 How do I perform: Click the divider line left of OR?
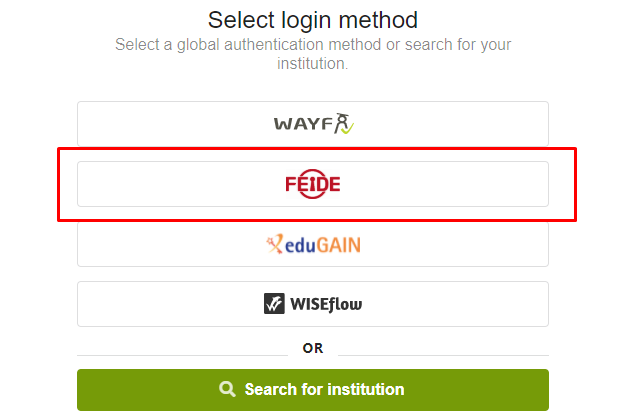(x=183, y=355)
